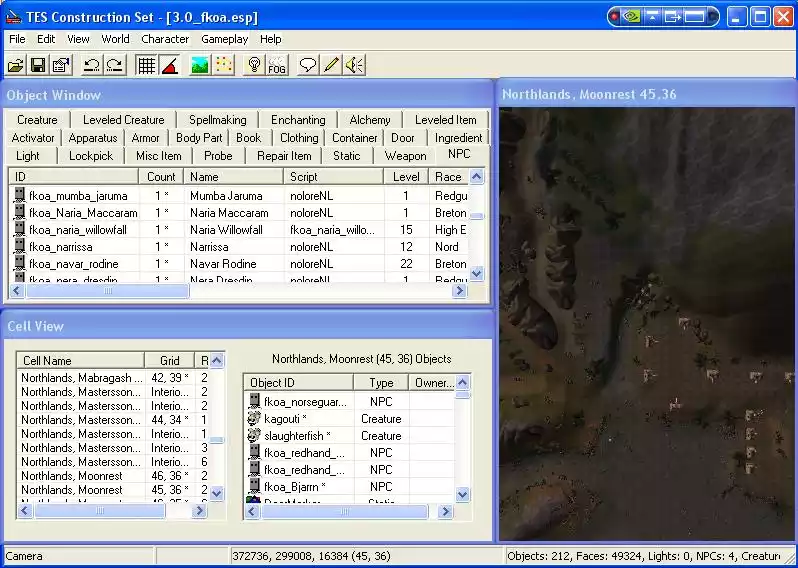This screenshot has height=568, width=798.
Task: Save the plugin with floppy disk icon
Action: pyautogui.click(x=38, y=65)
